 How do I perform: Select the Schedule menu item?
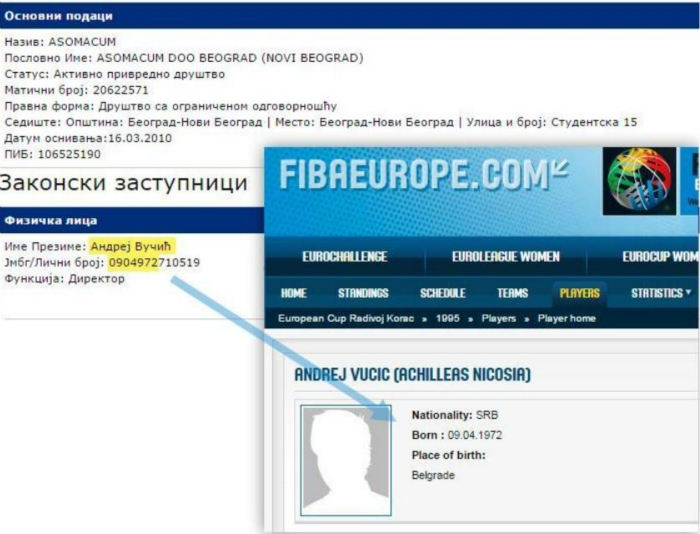pyautogui.click(x=442, y=293)
